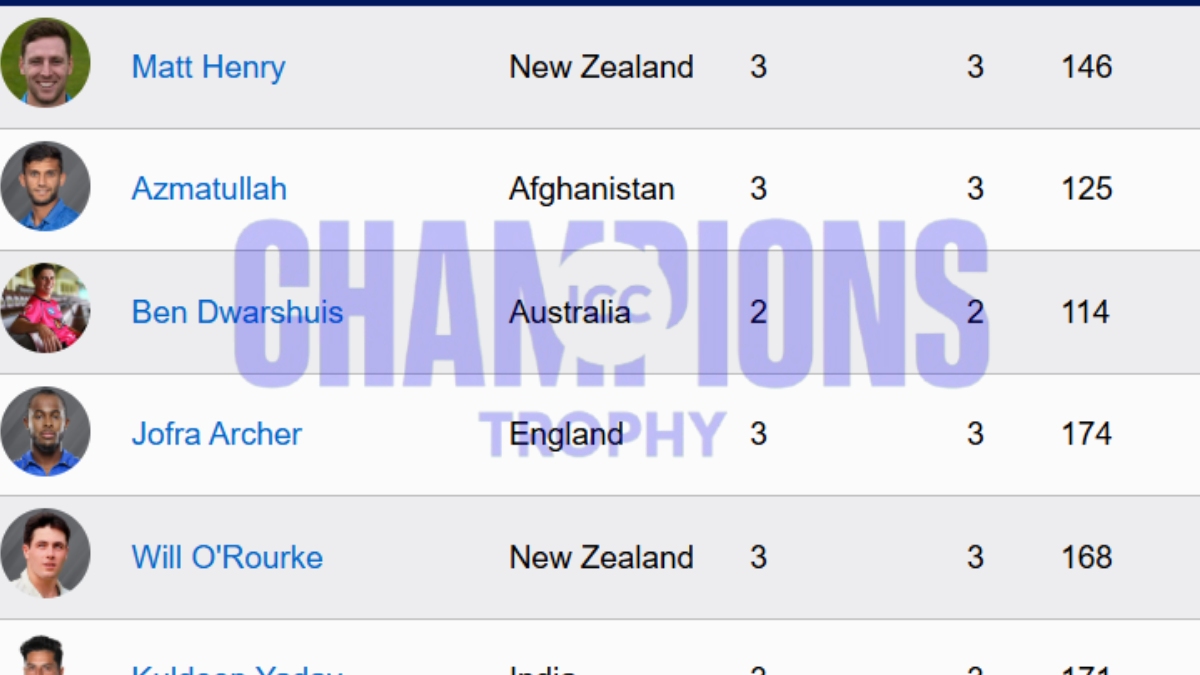
Task: Select New Zealand in Will O'Rourke's row
Action: [601, 557]
